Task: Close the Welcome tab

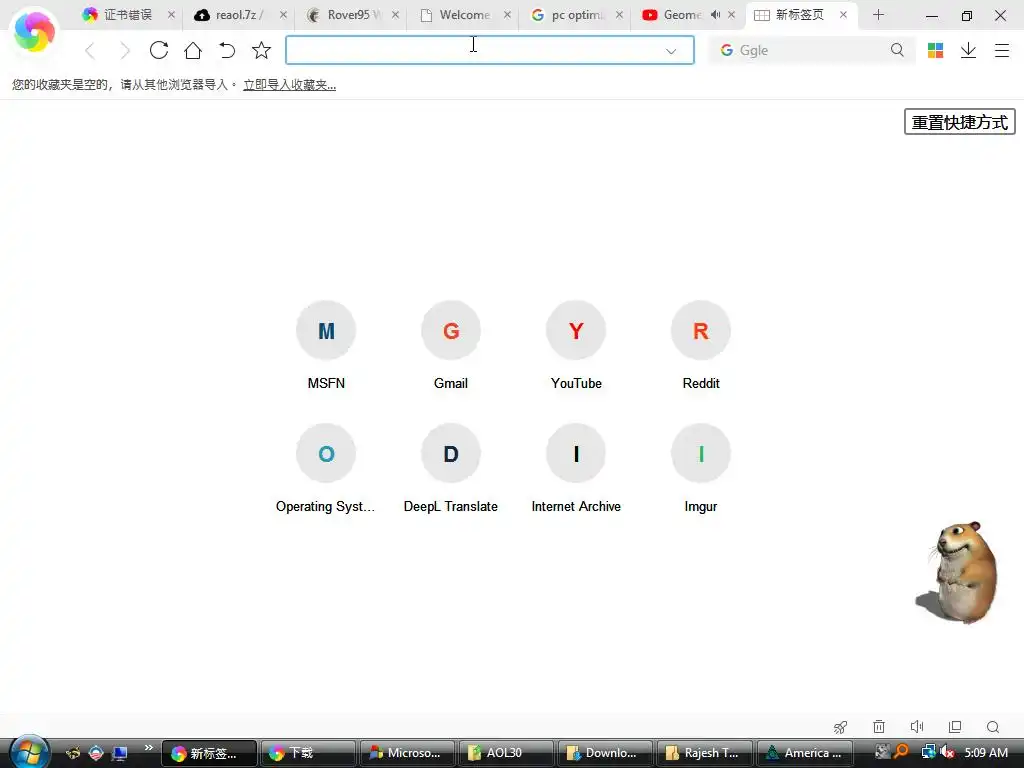Action: [507, 15]
